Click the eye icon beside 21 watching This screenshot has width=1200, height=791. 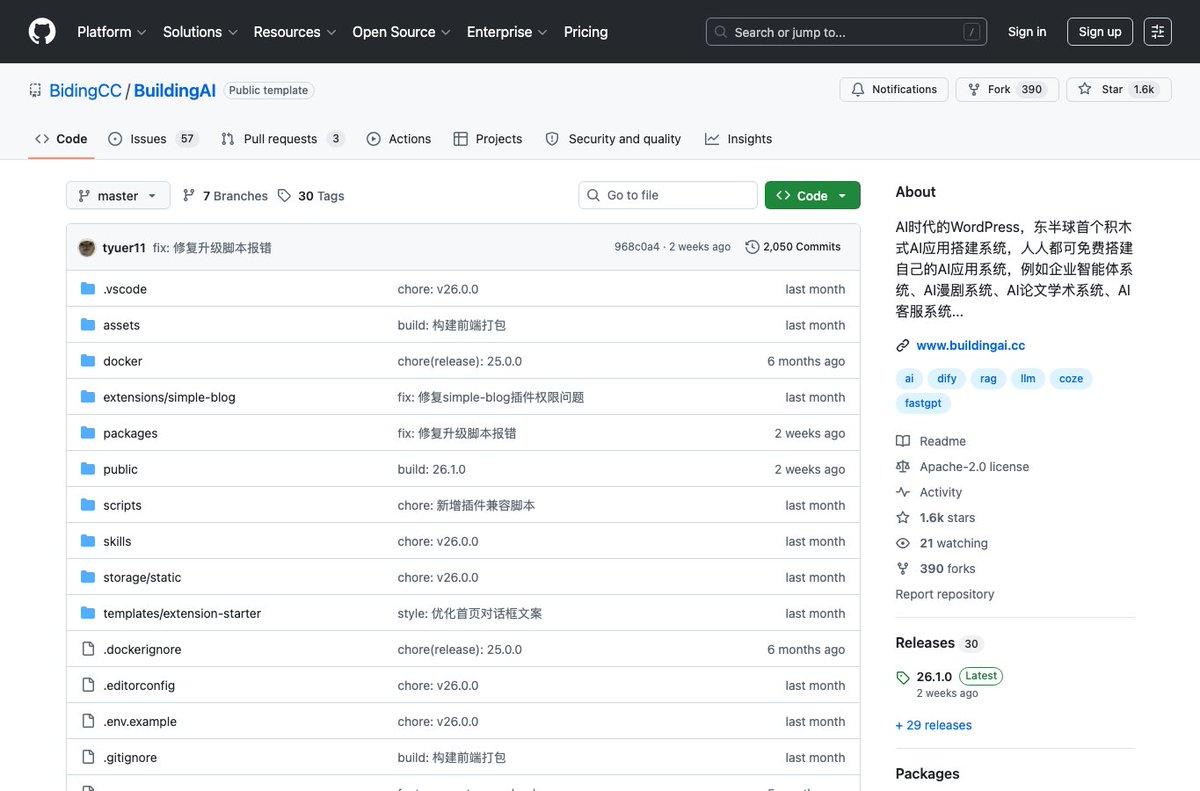(903, 543)
